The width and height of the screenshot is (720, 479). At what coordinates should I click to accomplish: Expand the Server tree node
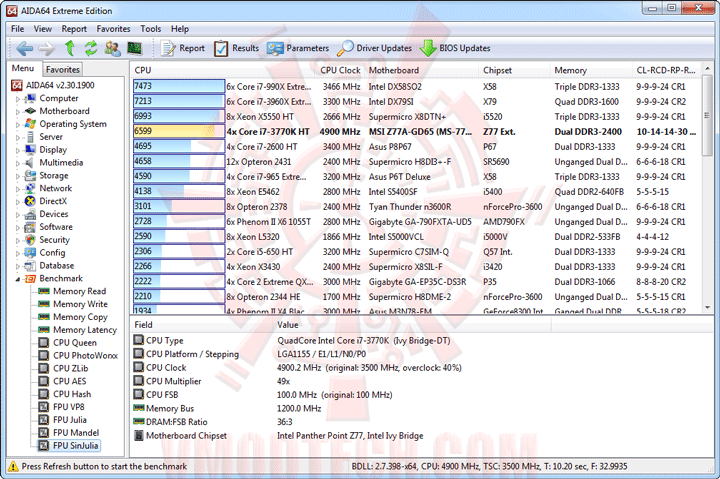(x=18, y=137)
